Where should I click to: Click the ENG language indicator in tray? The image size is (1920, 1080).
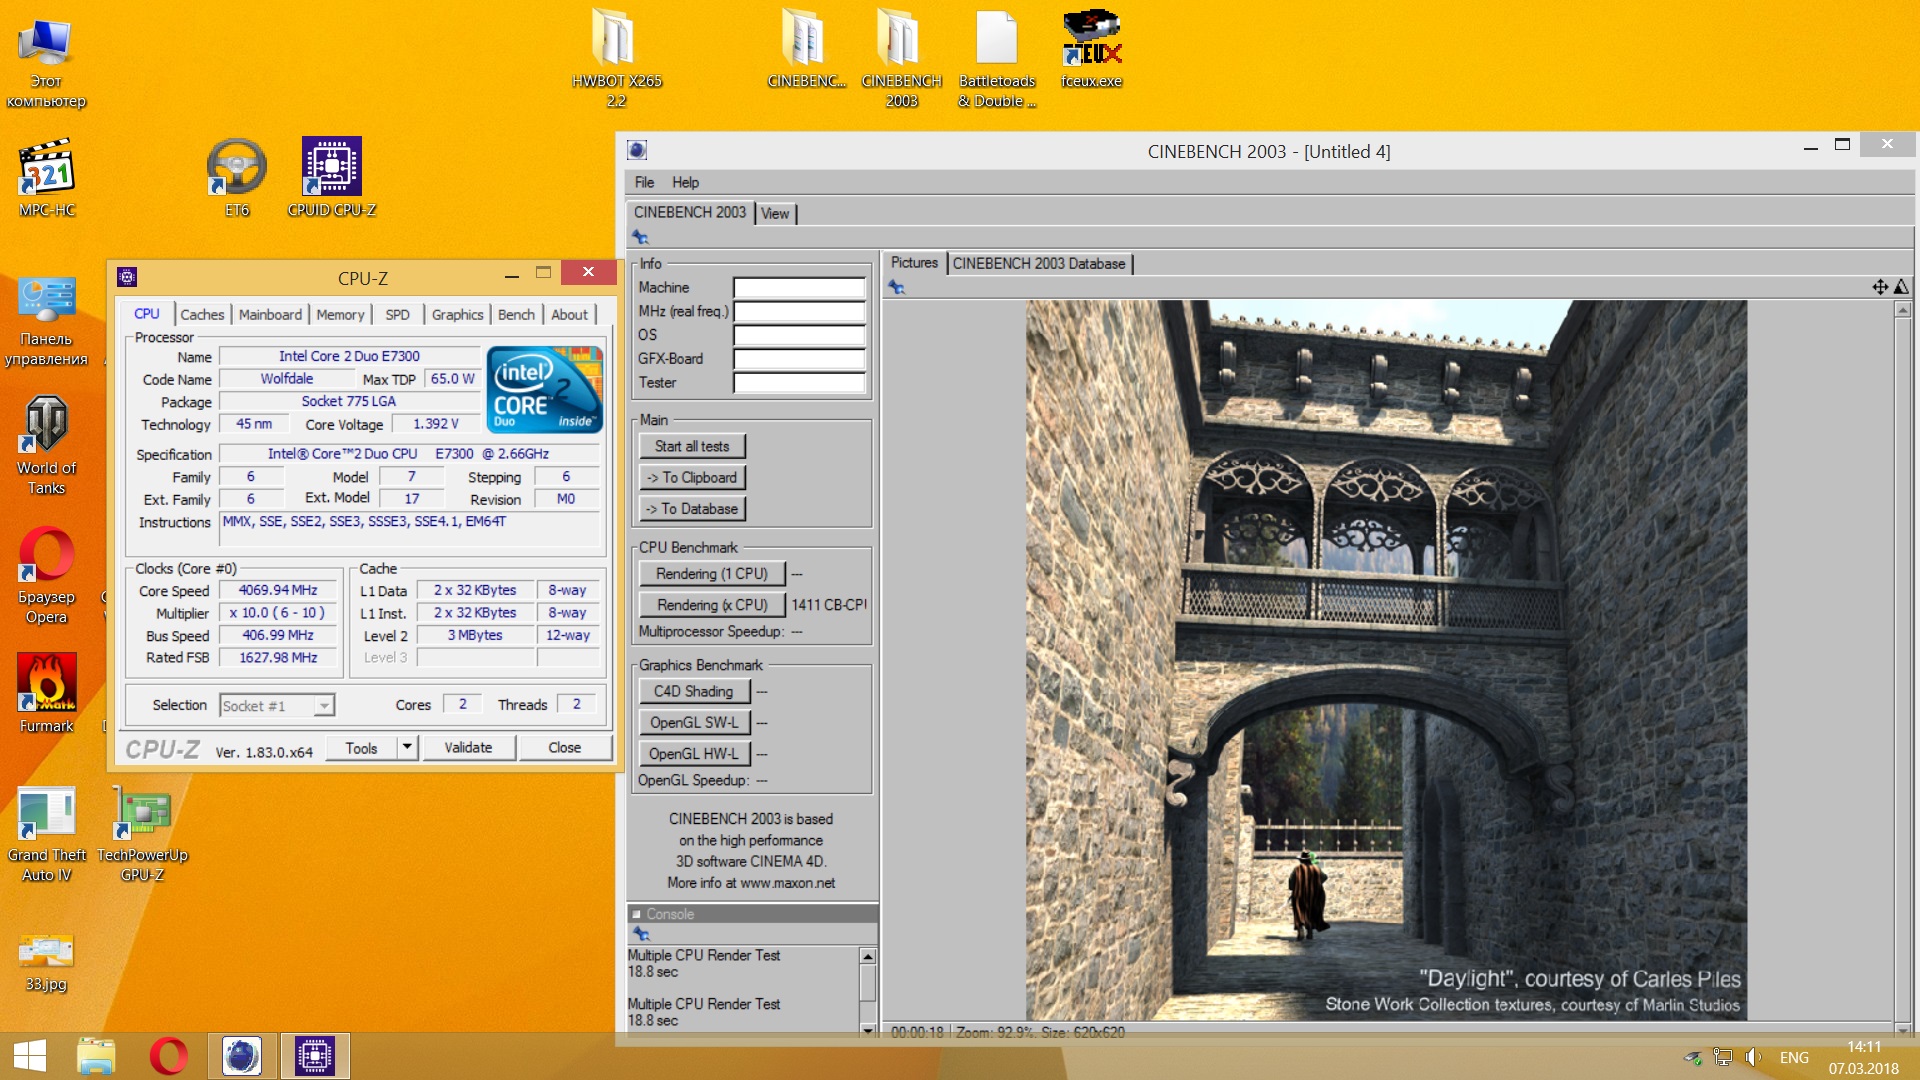[x=1794, y=1057]
